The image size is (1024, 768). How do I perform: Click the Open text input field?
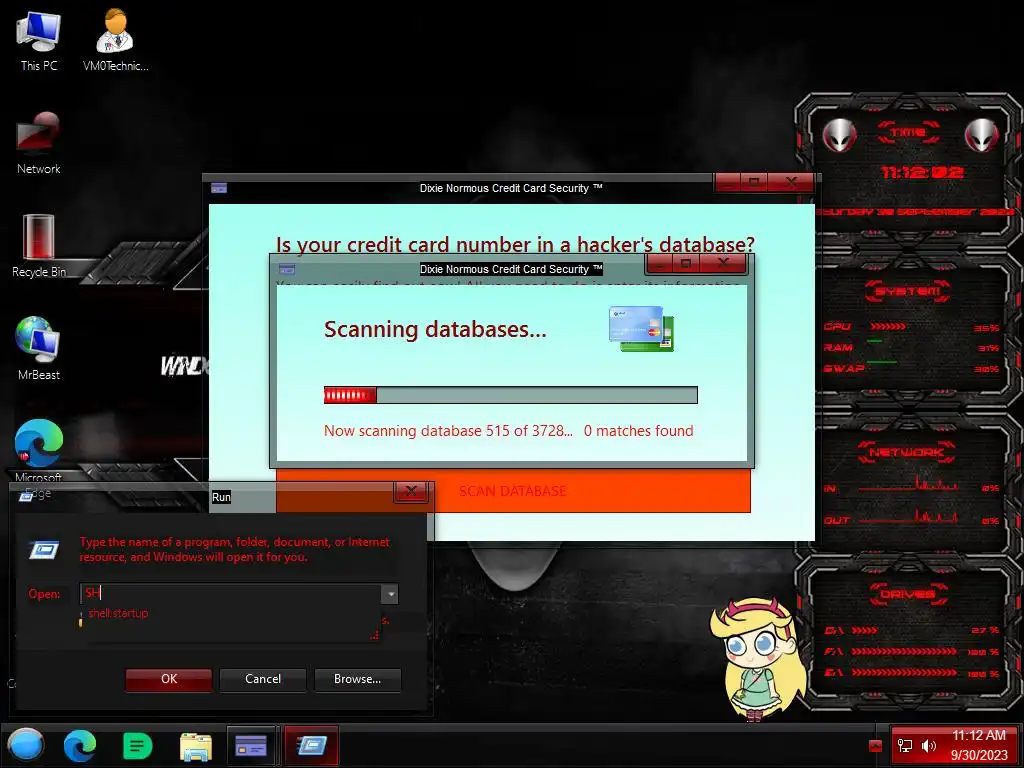pyautogui.click(x=230, y=594)
